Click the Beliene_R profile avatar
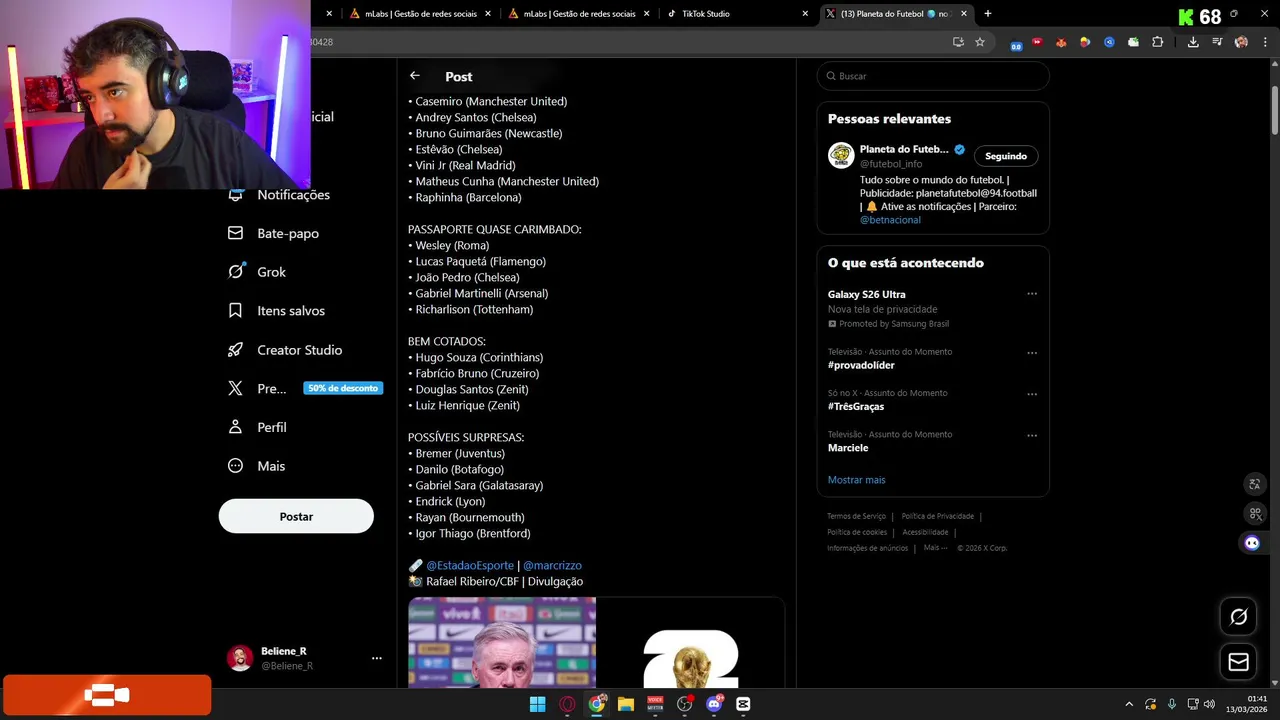This screenshot has width=1280, height=720. coord(240,658)
